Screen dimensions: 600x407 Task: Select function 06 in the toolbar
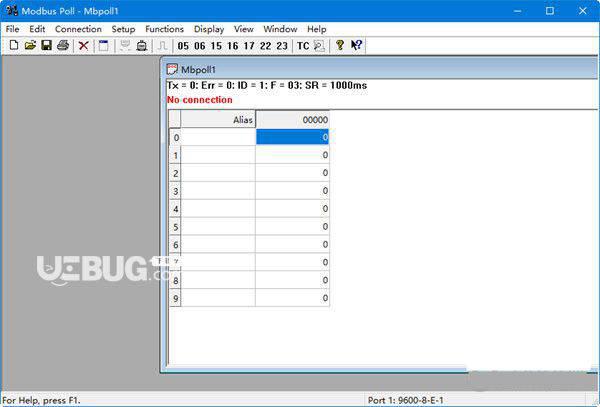200,46
